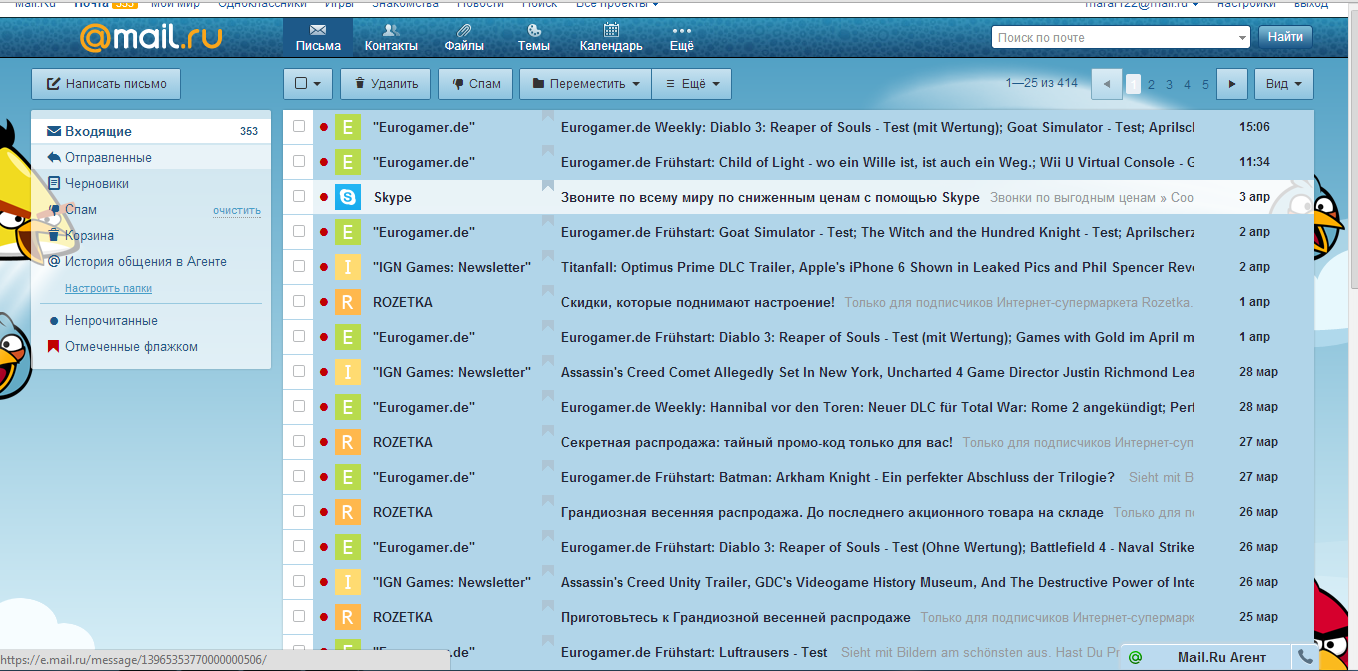Open the Письма mail tab
The width and height of the screenshot is (1358, 671).
tap(318, 38)
